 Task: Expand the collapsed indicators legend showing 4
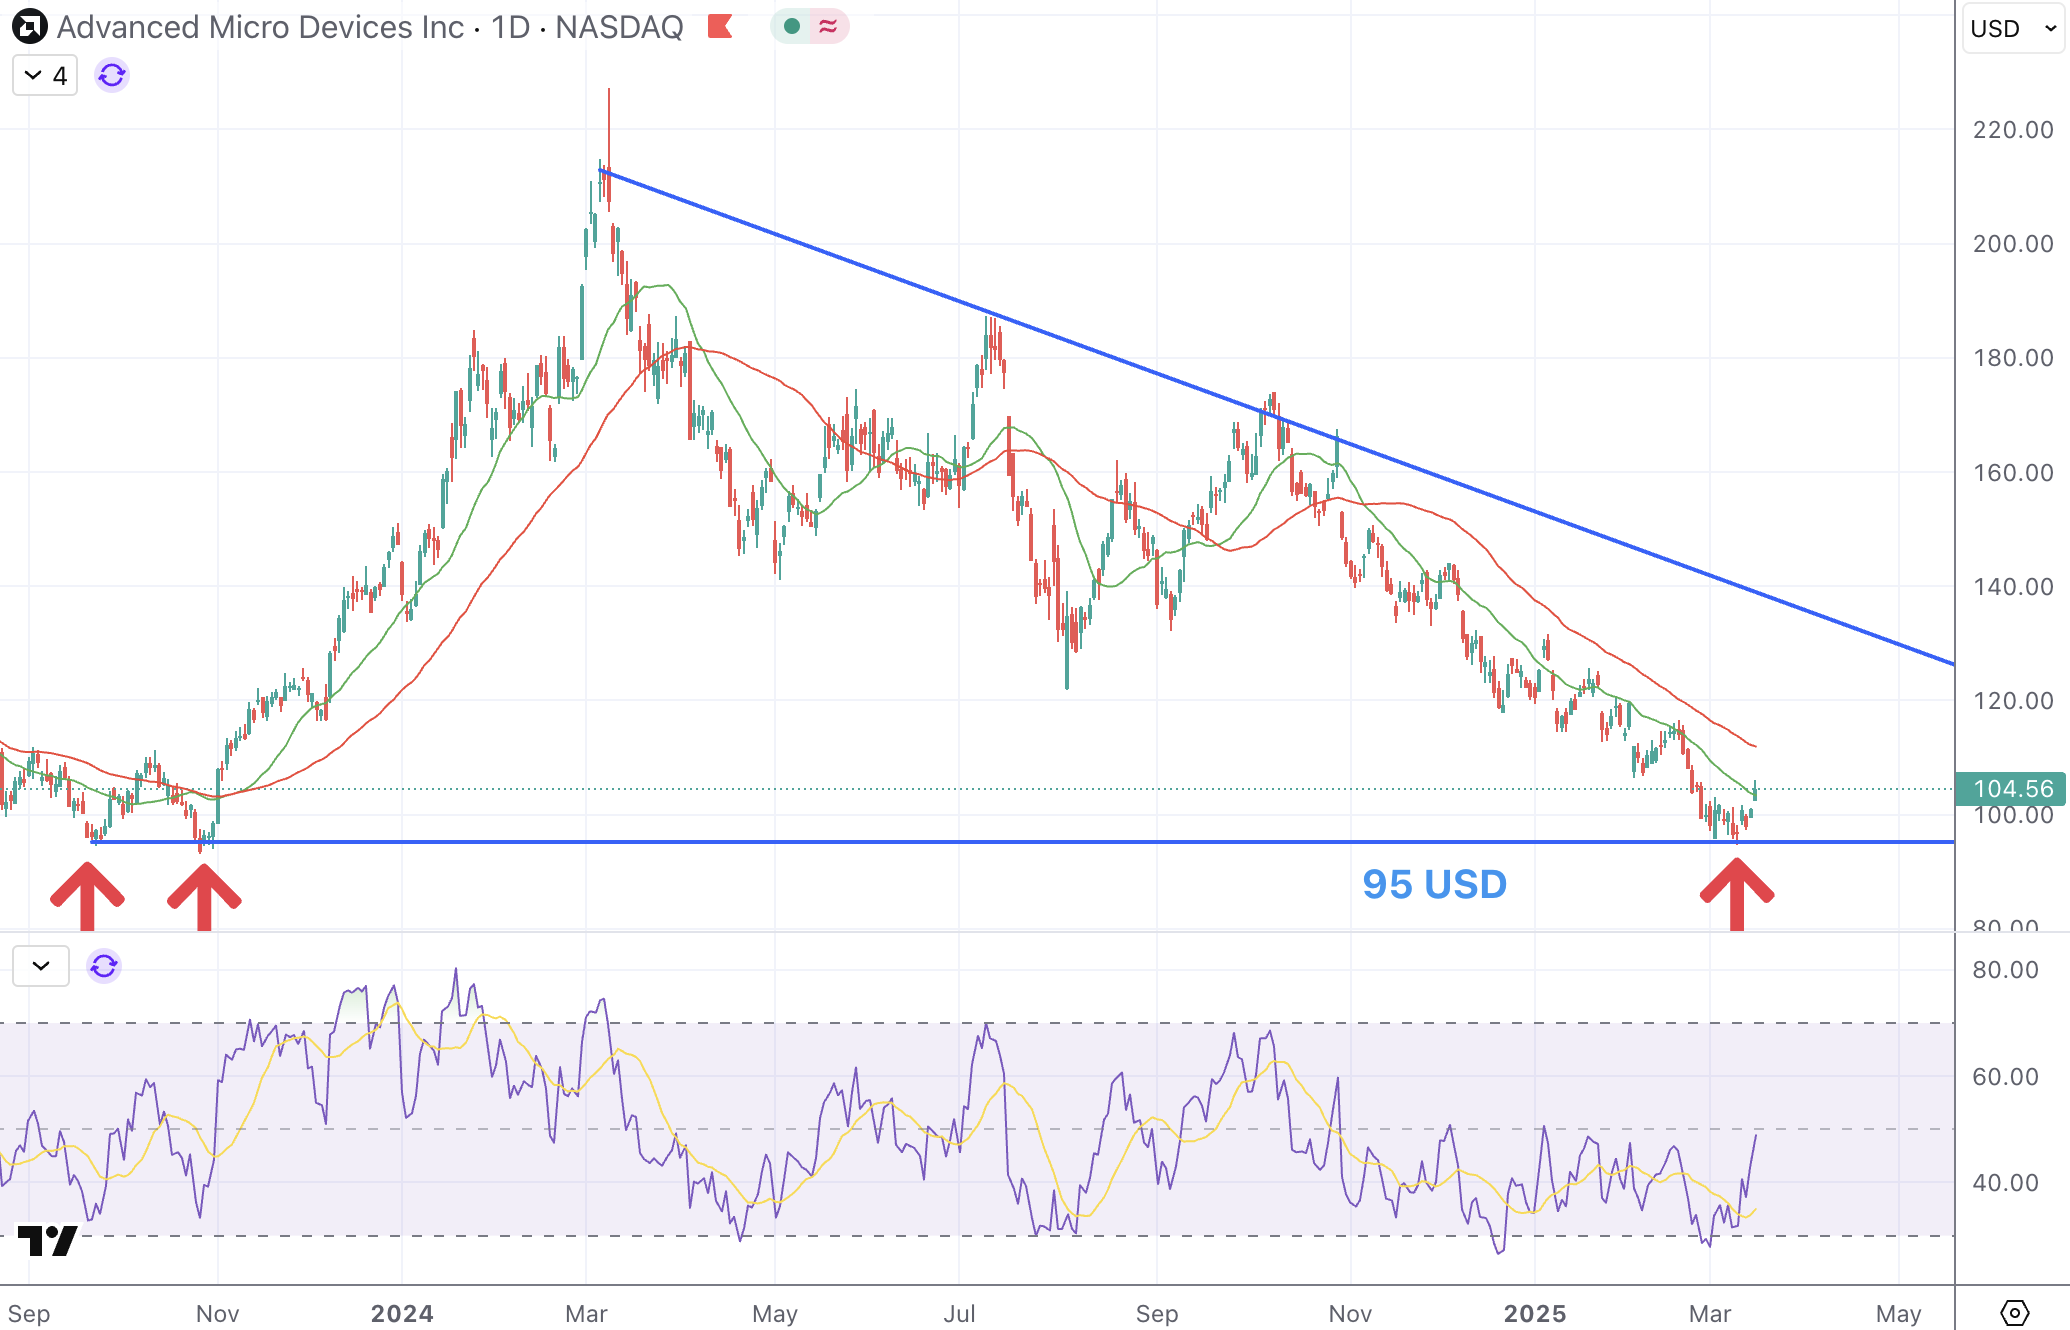click(x=45, y=76)
